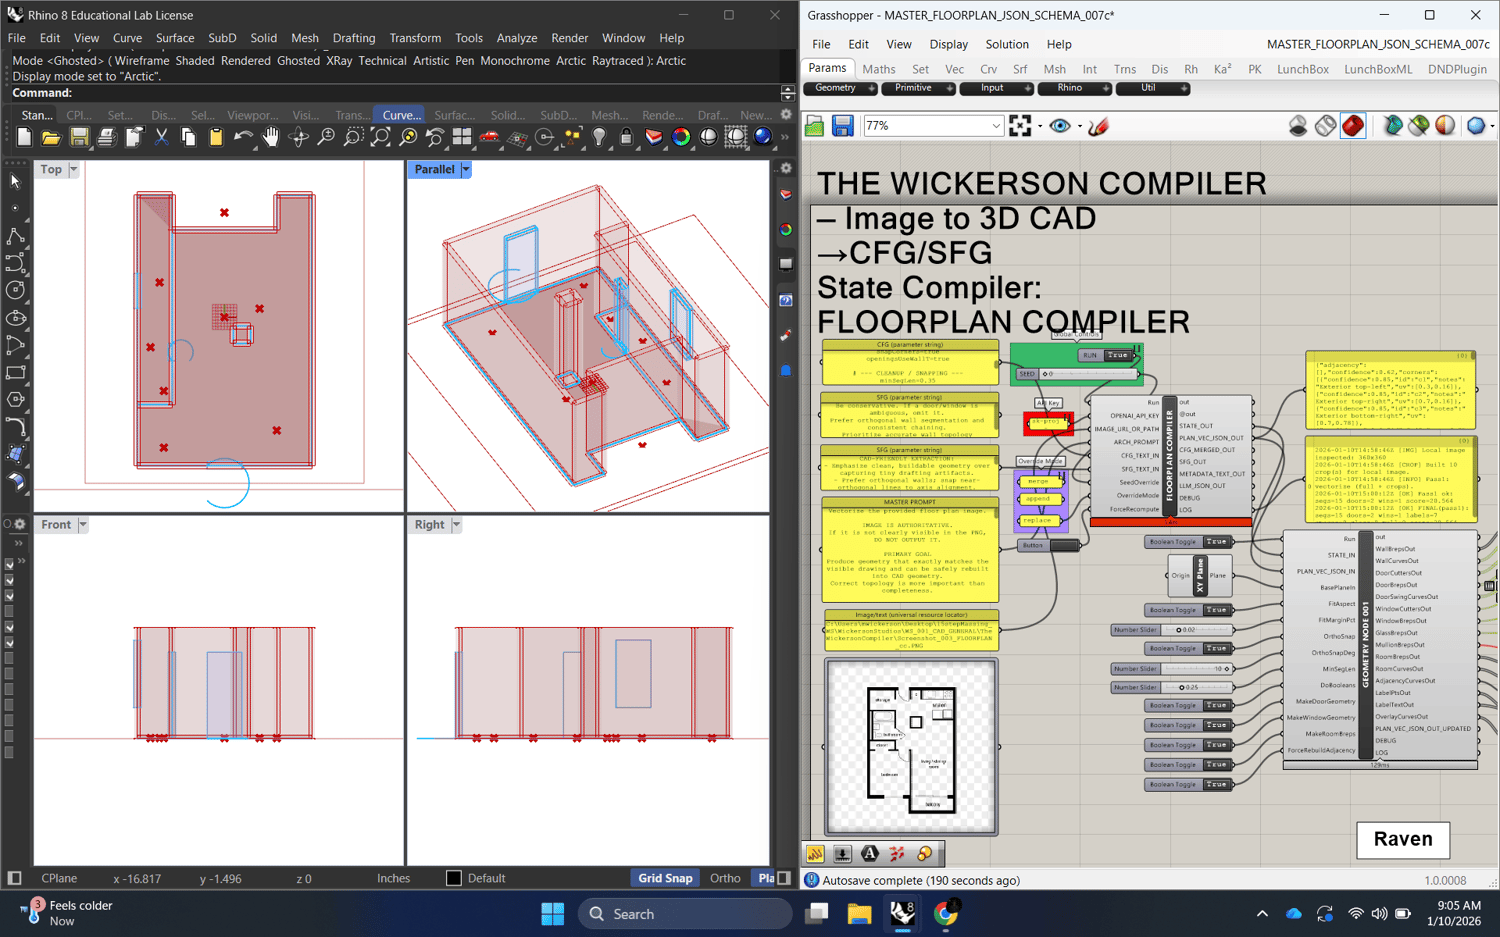Open the Parallel viewport dropdown arrow

(x=466, y=170)
